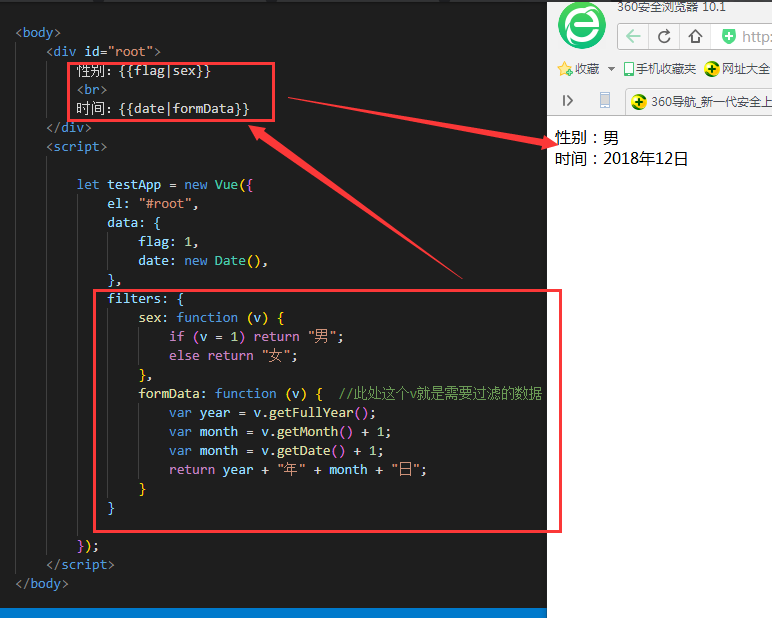Click the closing </script> tag
The width and height of the screenshot is (772, 618).
[x=80, y=564]
